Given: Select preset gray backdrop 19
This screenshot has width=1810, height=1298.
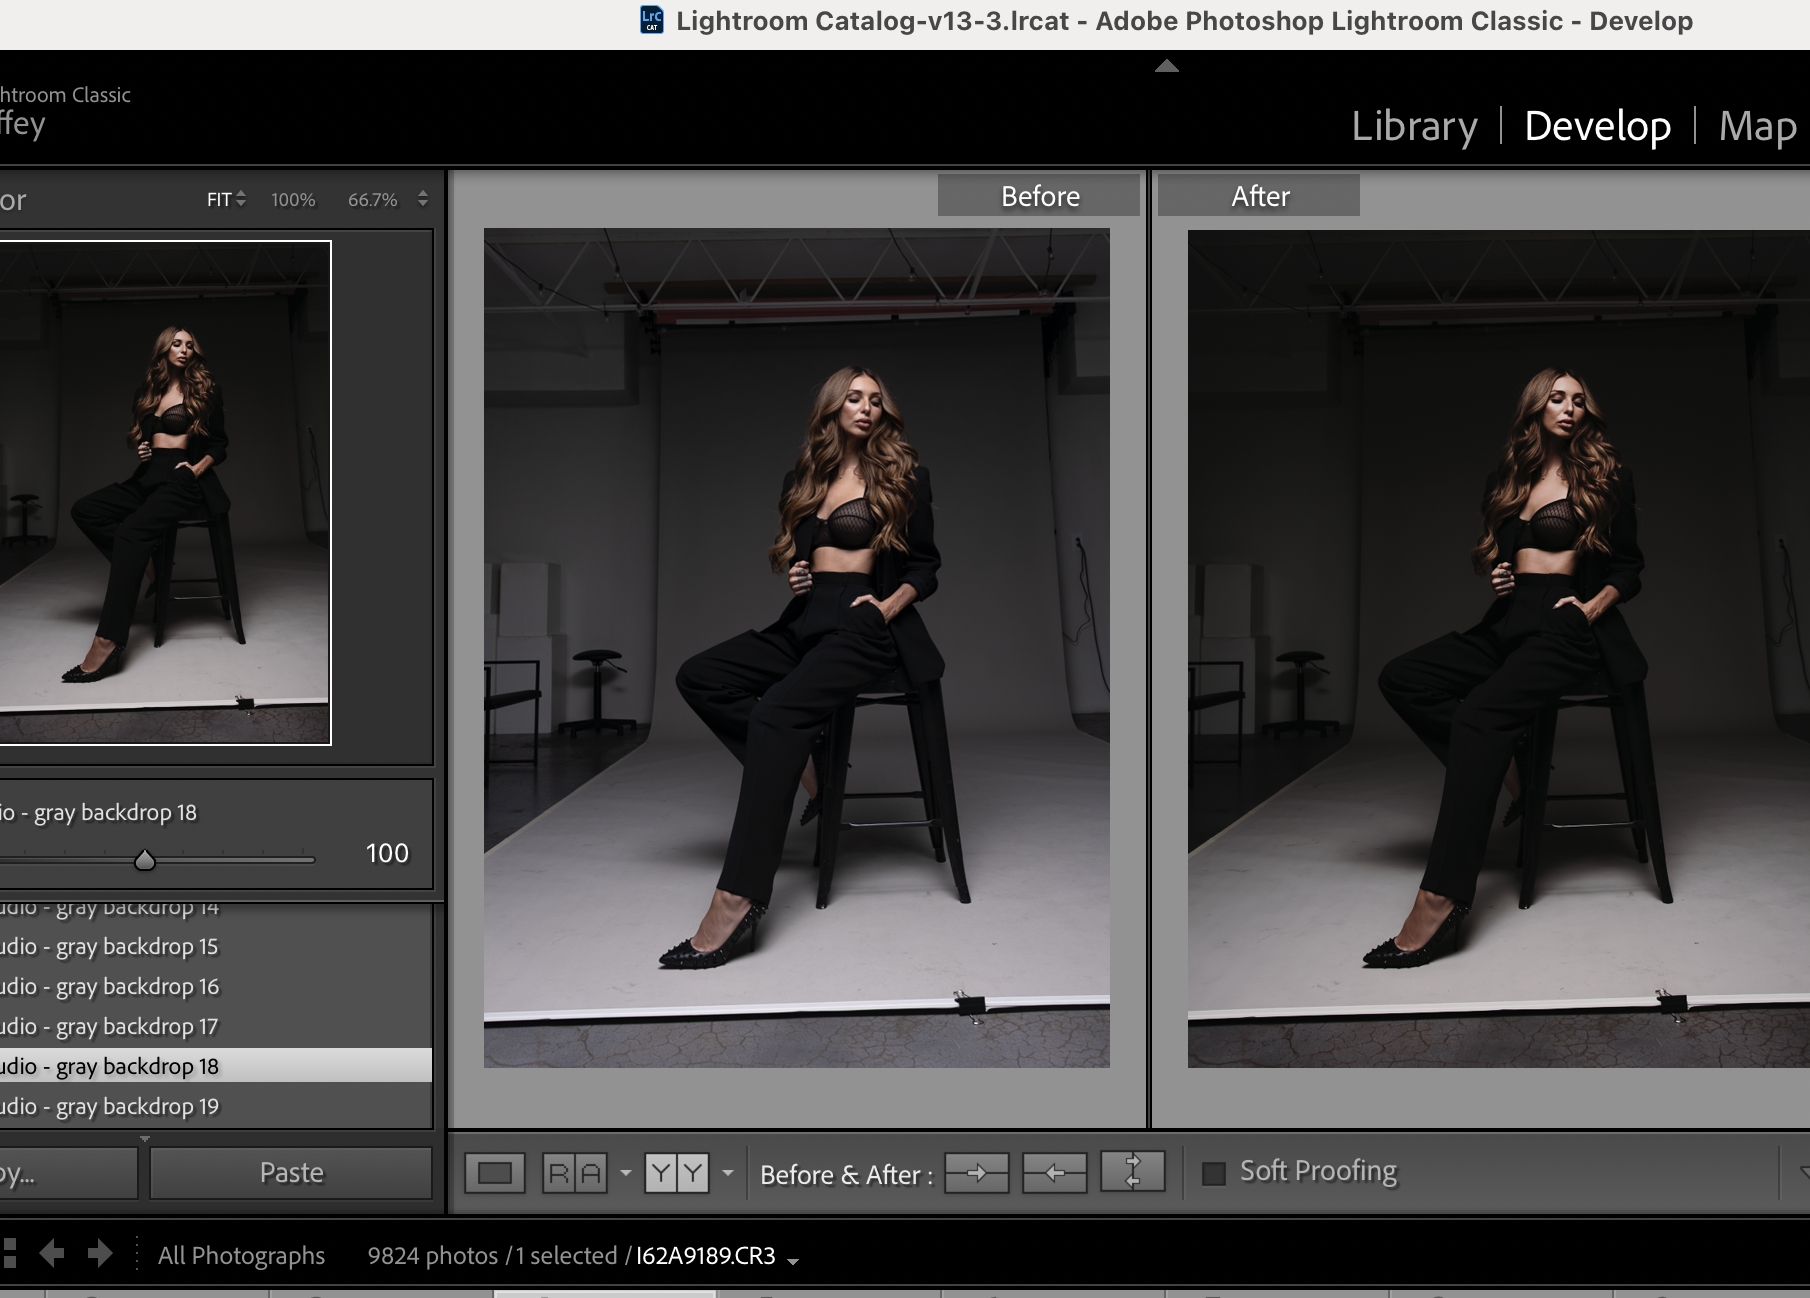Looking at the screenshot, I should pos(216,1106).
